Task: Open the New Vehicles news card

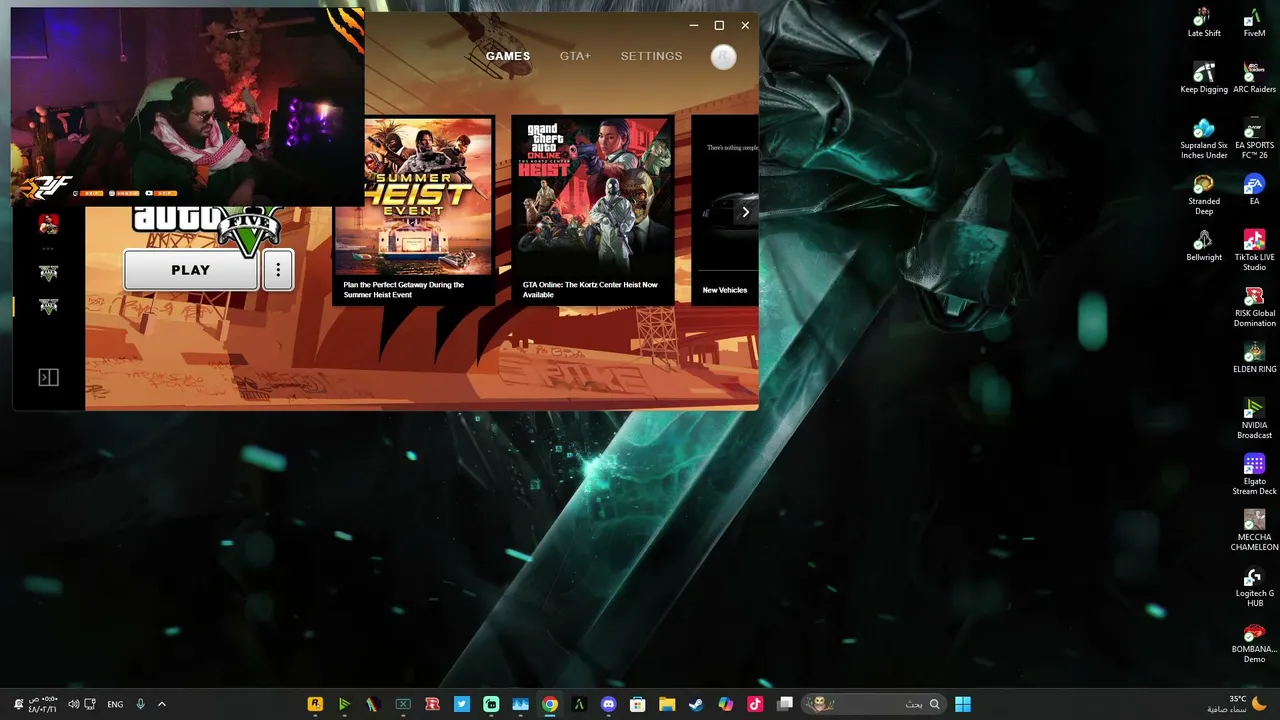Action: [725, 209]
